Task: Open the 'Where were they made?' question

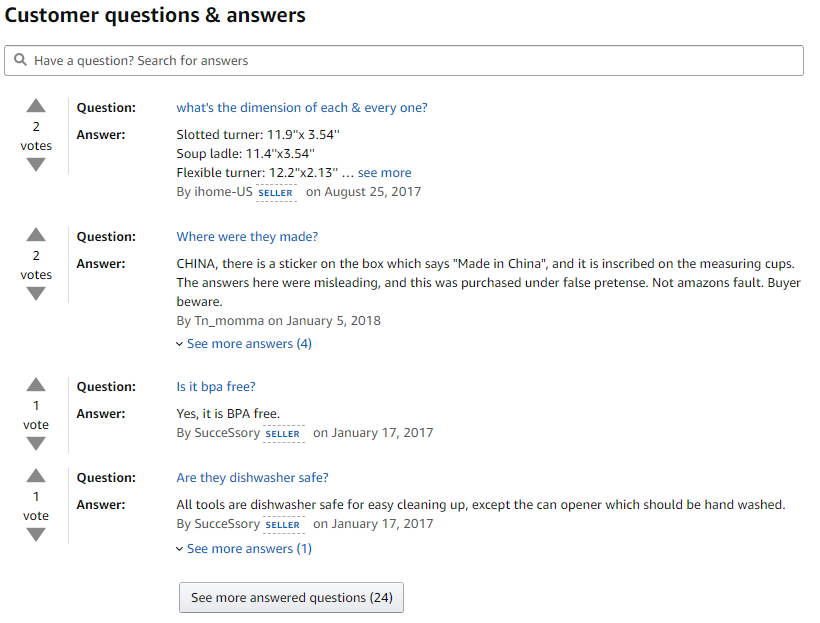Action: coord(247,237)
